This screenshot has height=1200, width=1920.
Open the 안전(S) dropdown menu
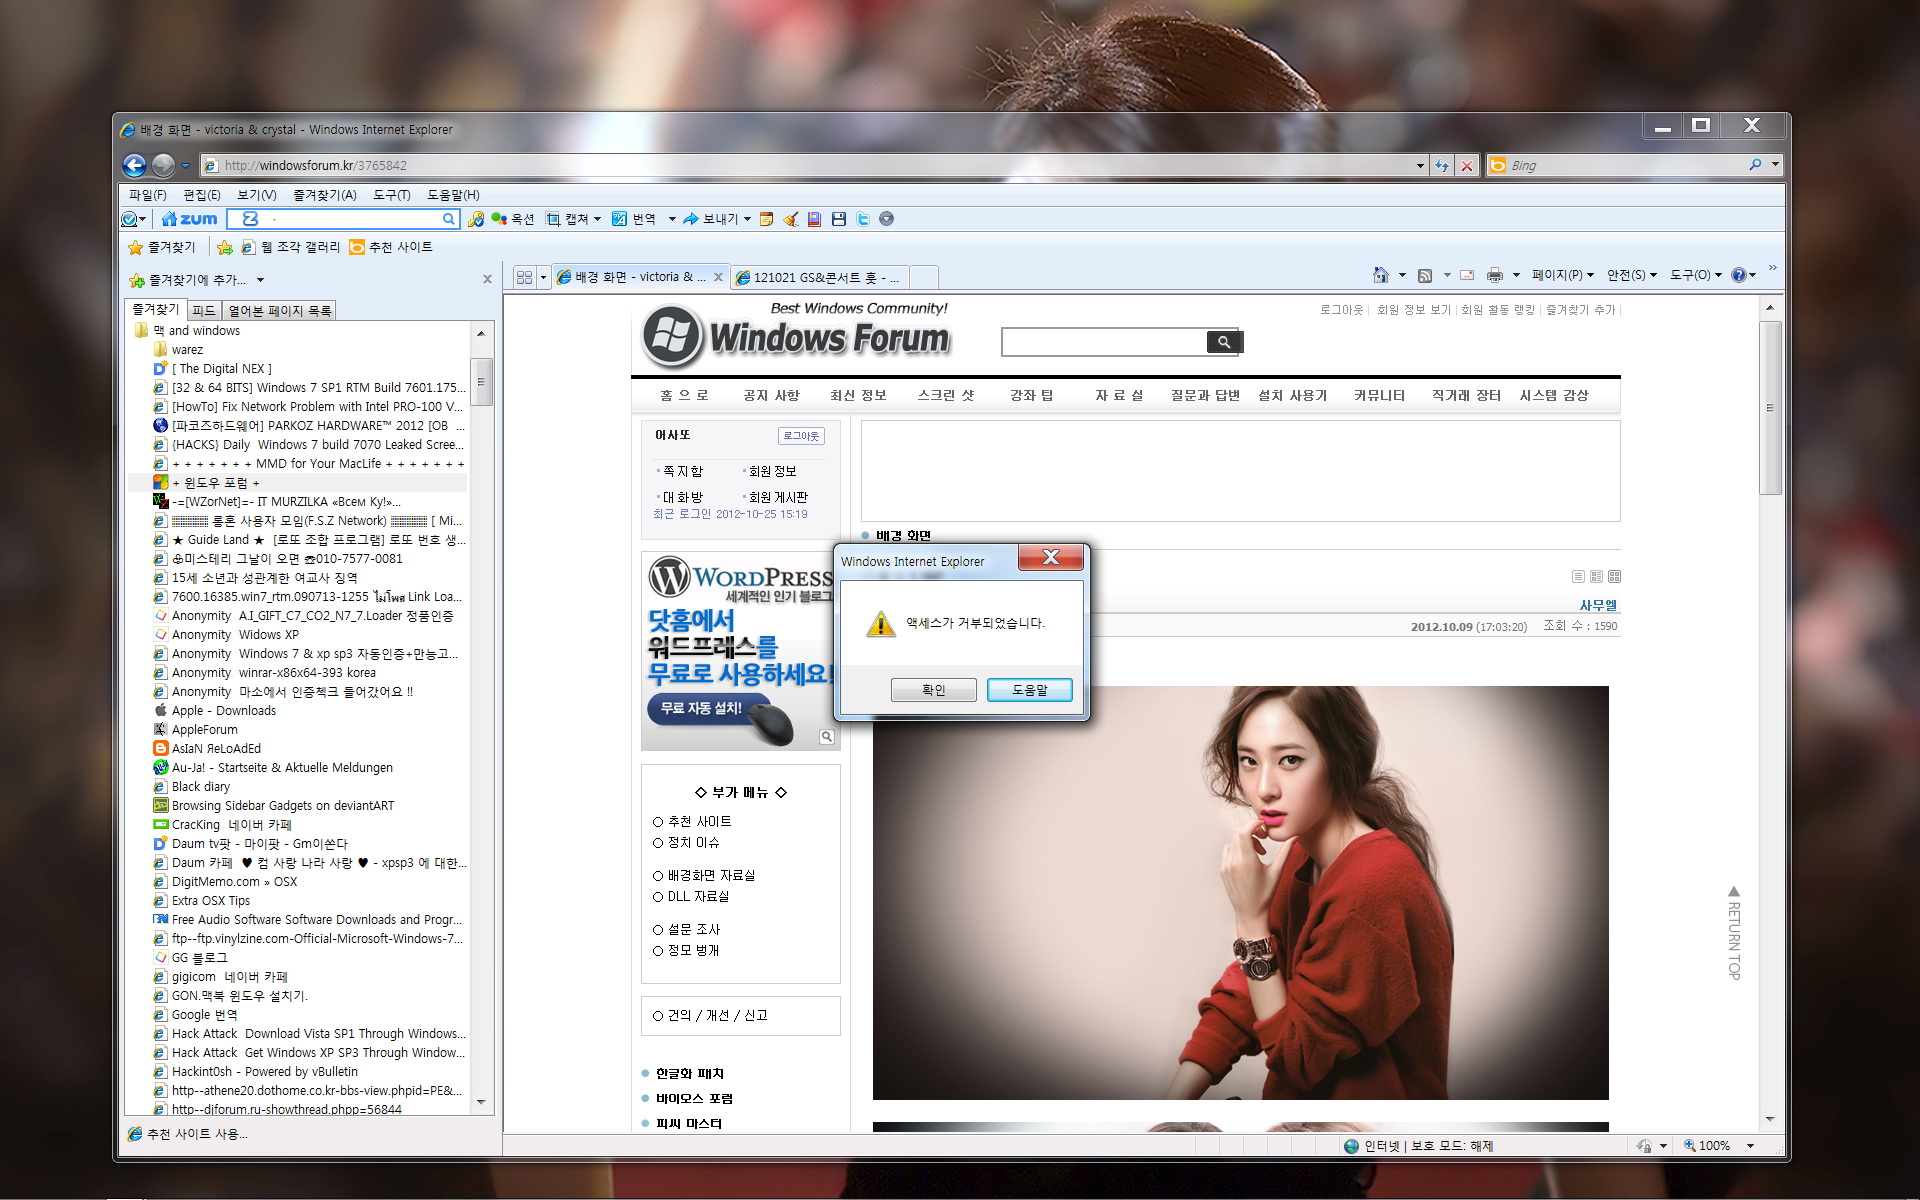tap(1632, 275)
